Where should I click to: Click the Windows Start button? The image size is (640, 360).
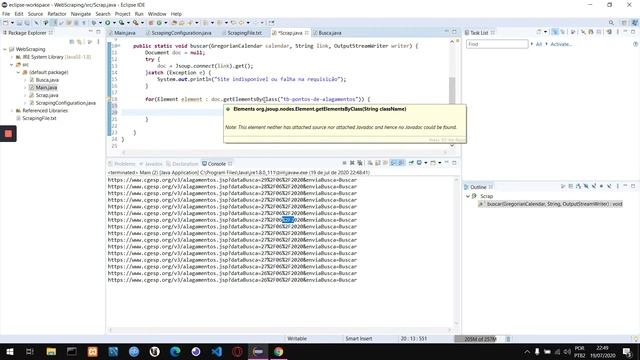[10, 351]
